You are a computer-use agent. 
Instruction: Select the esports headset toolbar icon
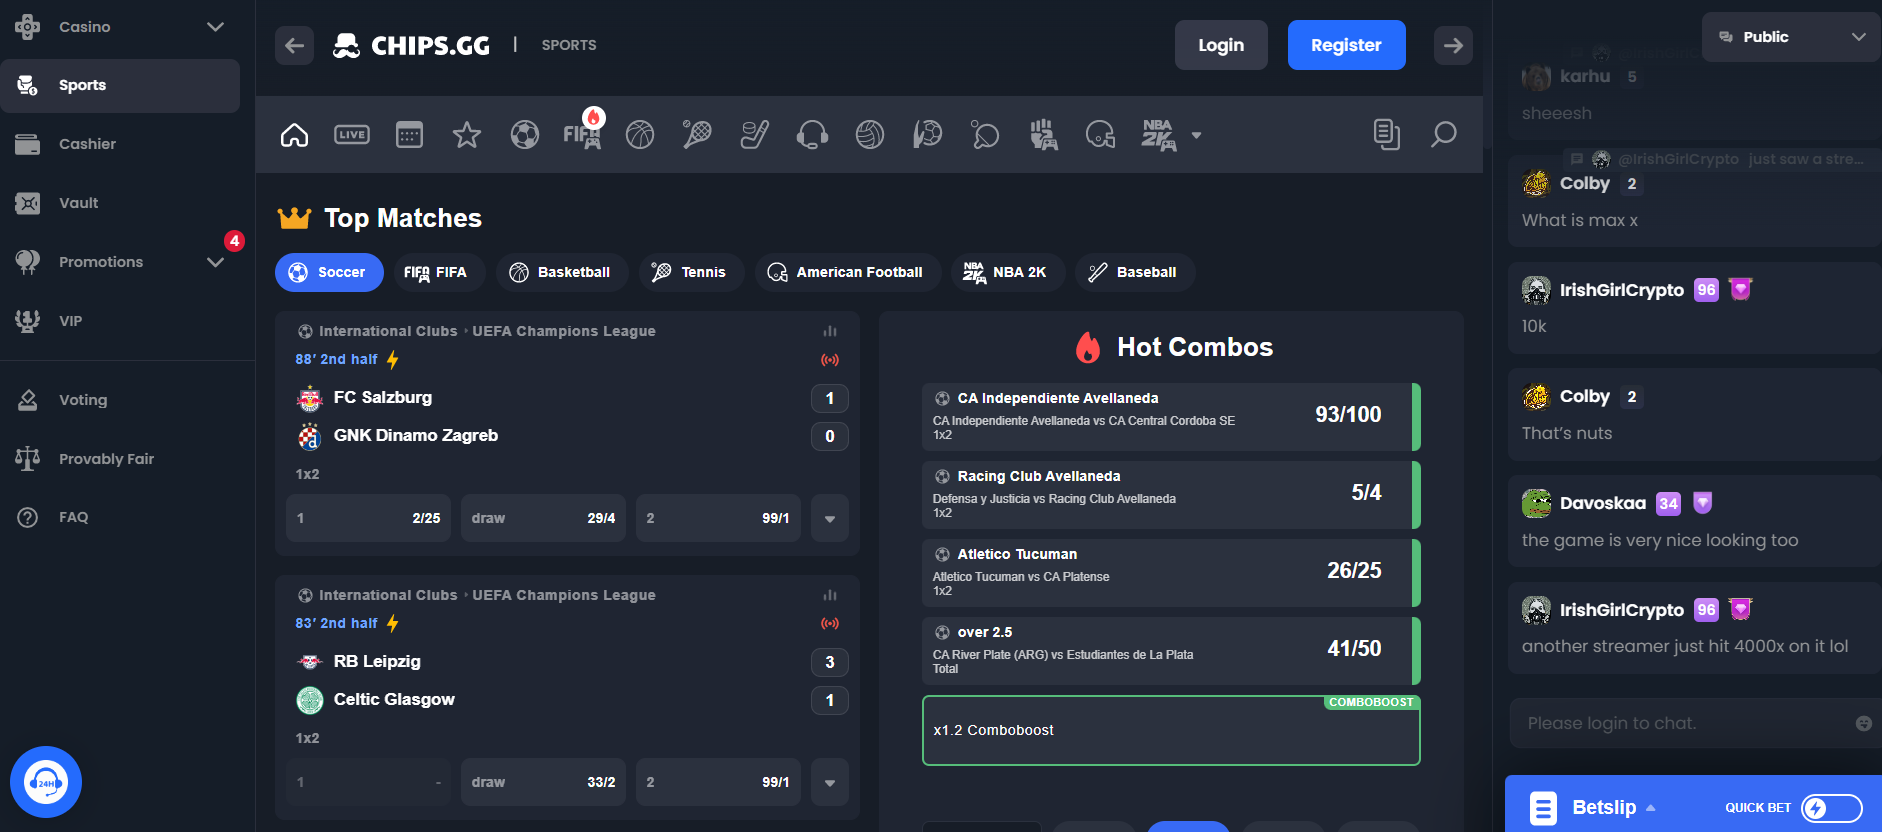812,134
